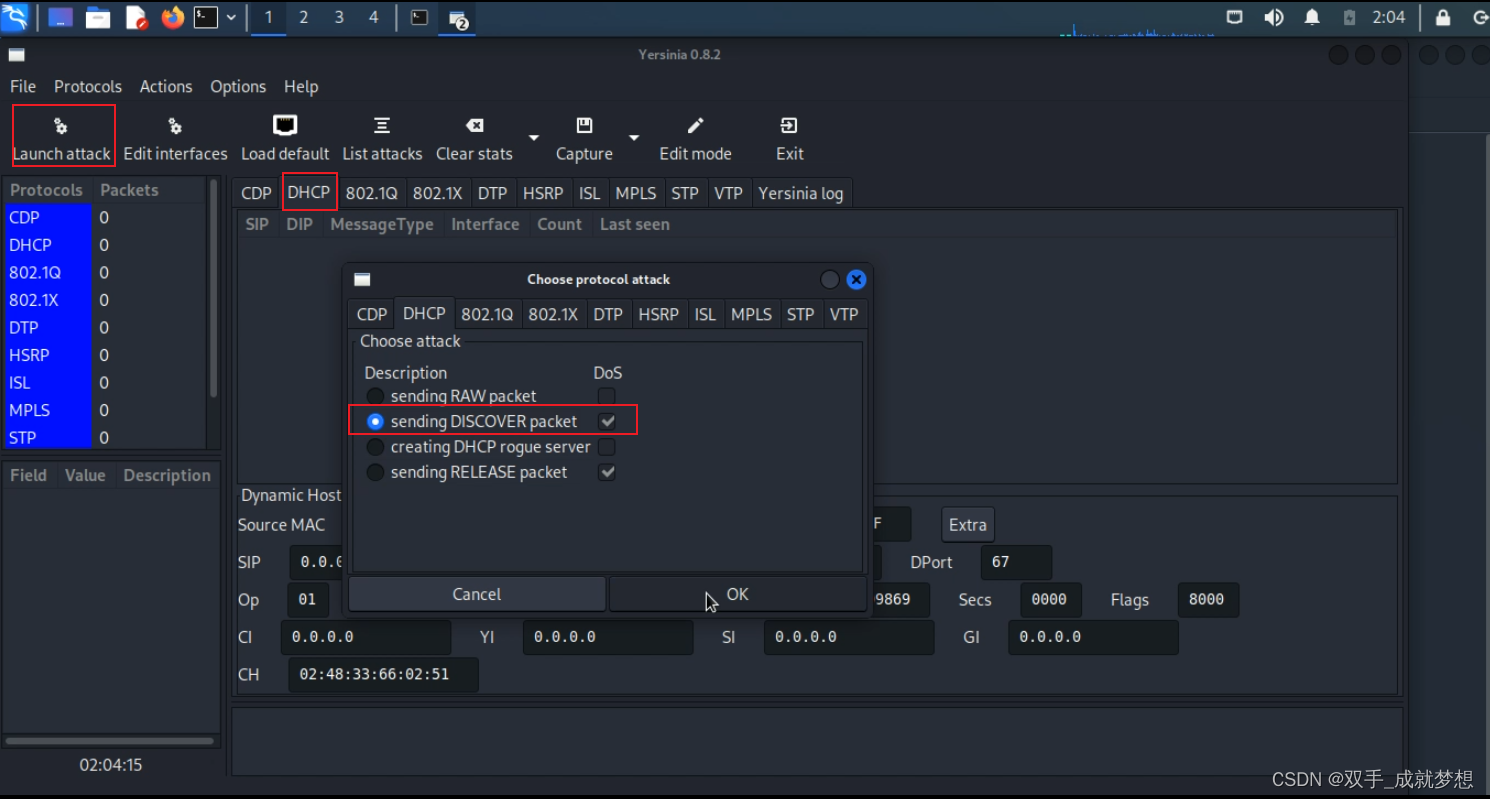Select the STP tab in the attack dialog
The width and height of the screenshot is (1490, 799).
(x=800, y=314)
